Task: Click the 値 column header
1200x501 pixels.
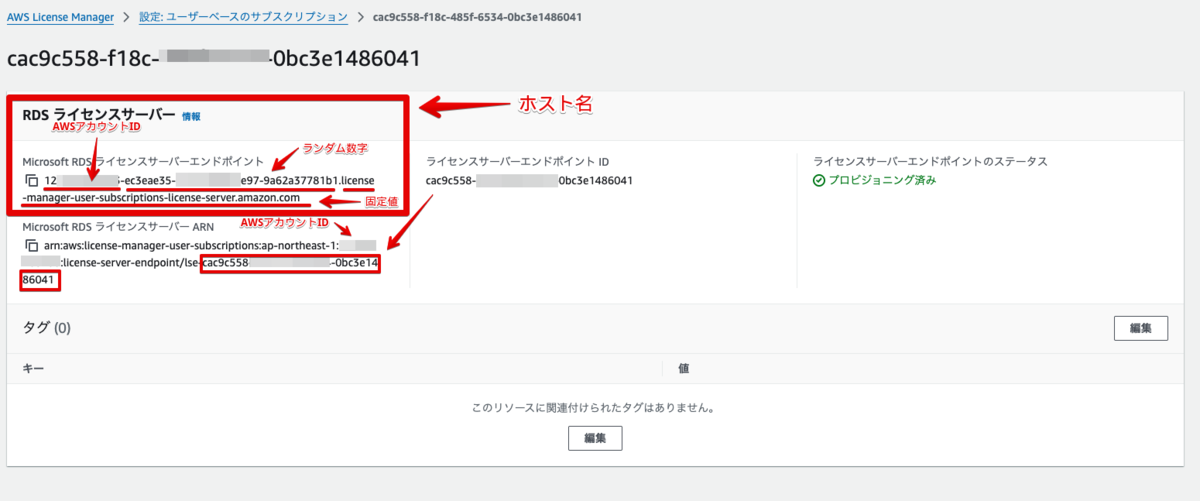Action: [684, 368]
